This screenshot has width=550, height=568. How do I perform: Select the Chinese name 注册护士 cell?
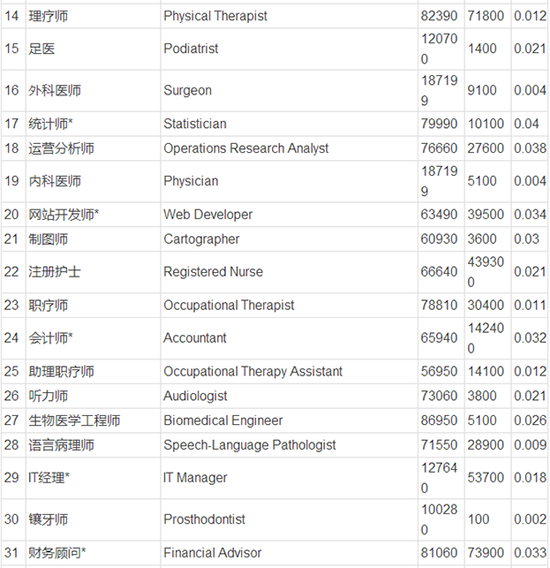point(93,272)
